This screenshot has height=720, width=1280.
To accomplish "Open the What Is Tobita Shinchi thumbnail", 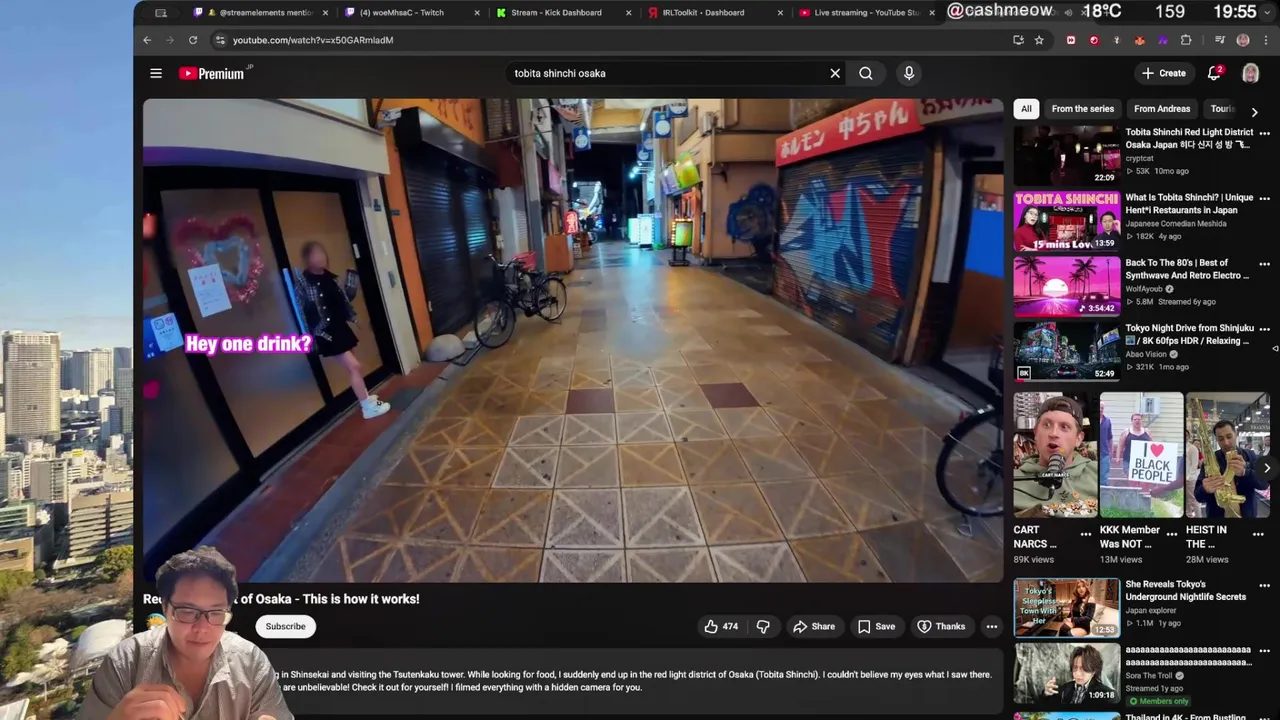I will click(1067, 221).
